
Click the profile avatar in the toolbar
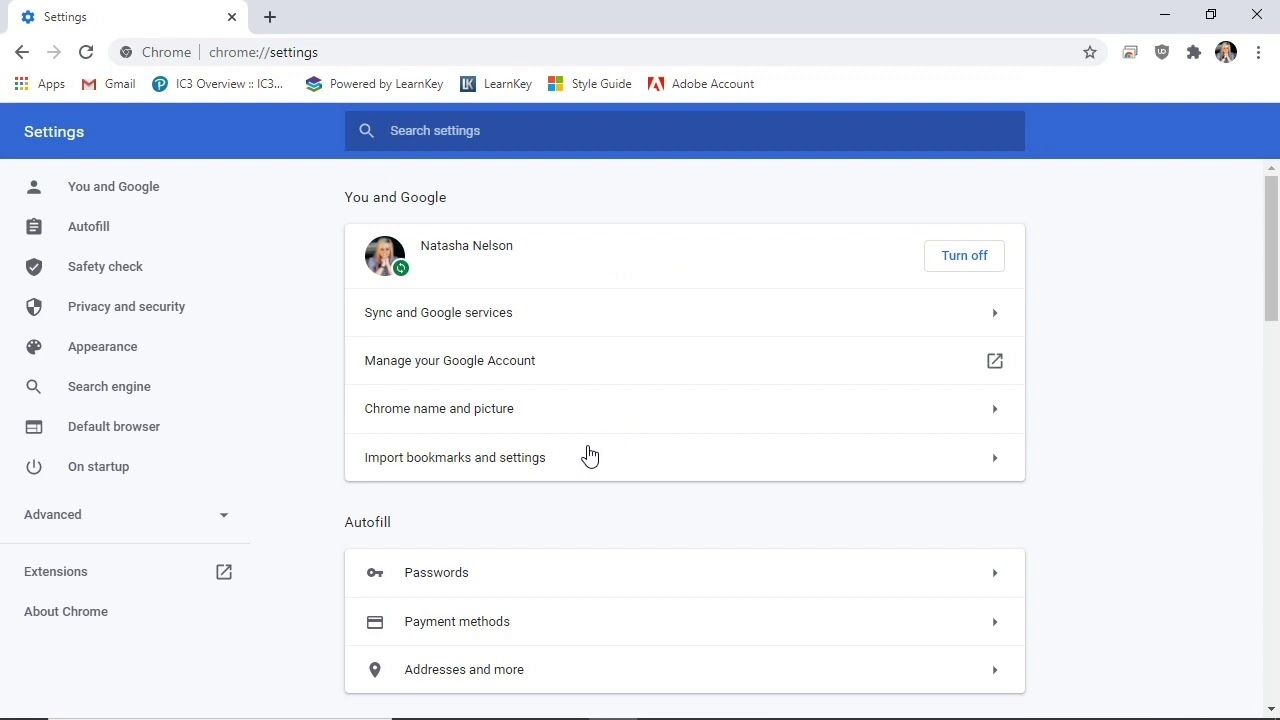pos(1226,52)
